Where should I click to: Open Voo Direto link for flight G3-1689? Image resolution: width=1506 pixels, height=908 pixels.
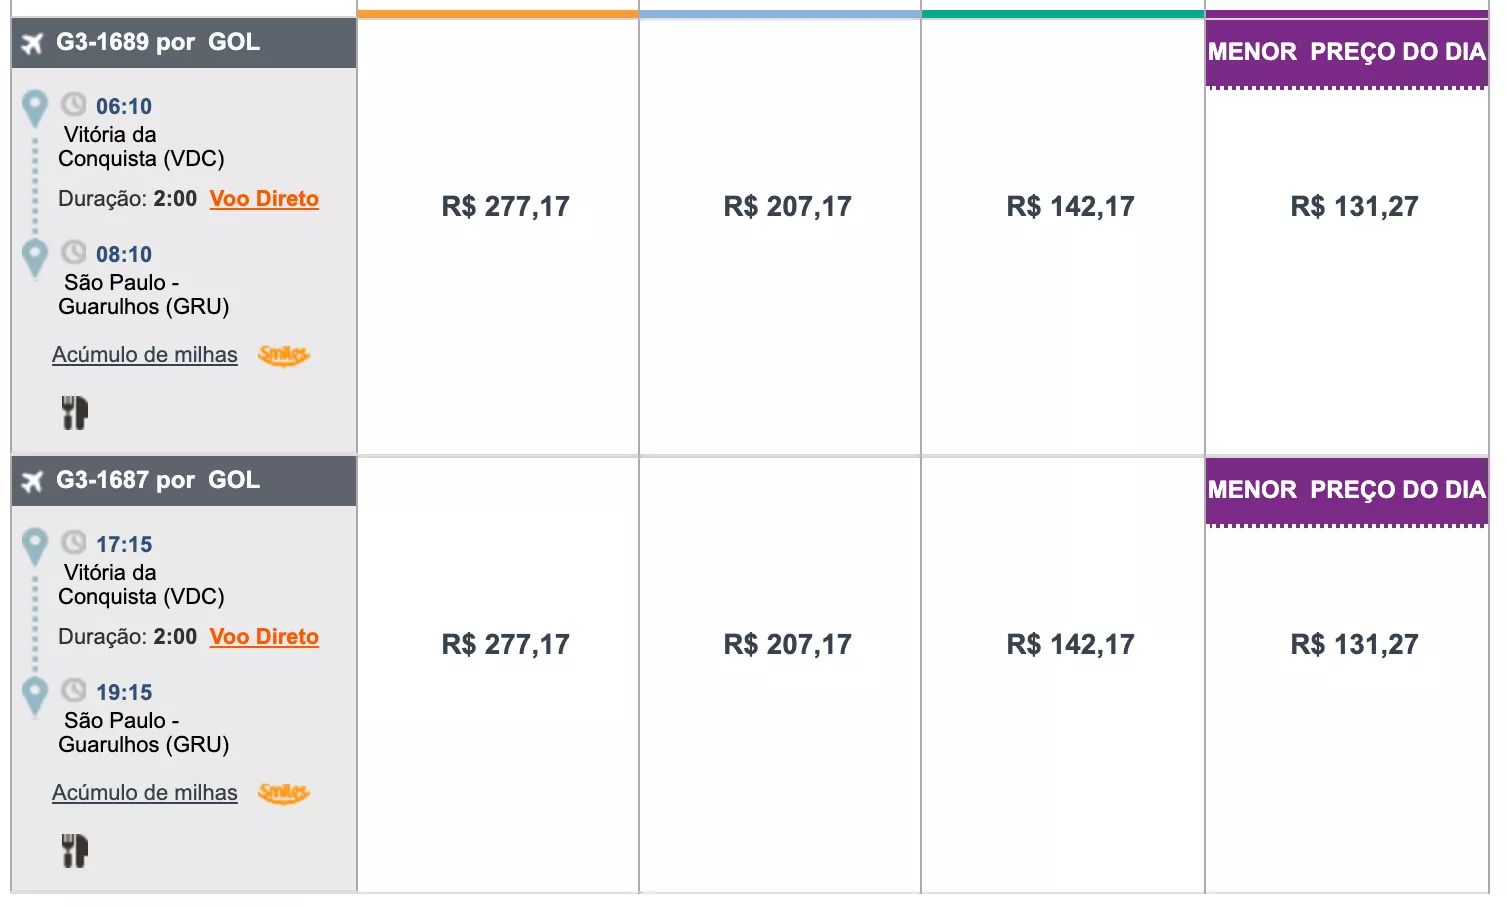point(264,199)
